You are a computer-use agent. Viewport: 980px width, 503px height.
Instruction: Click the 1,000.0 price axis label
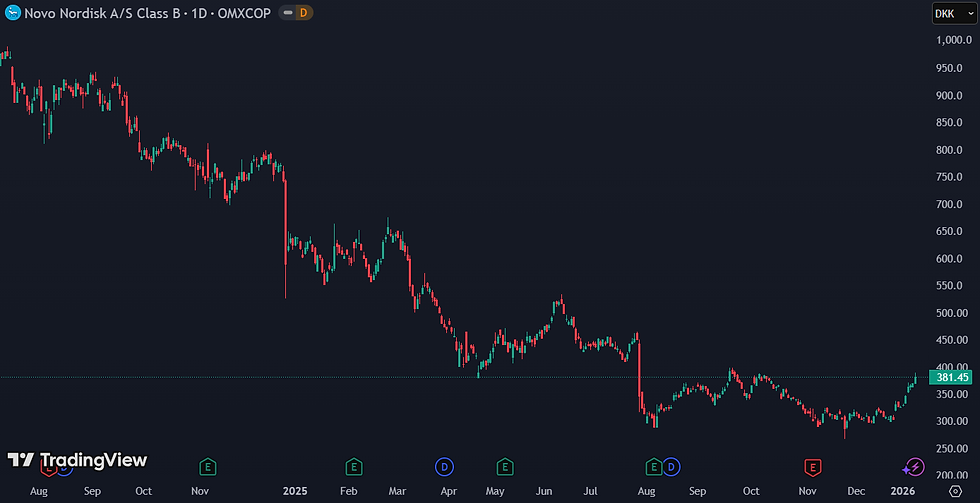click(955, 40)
